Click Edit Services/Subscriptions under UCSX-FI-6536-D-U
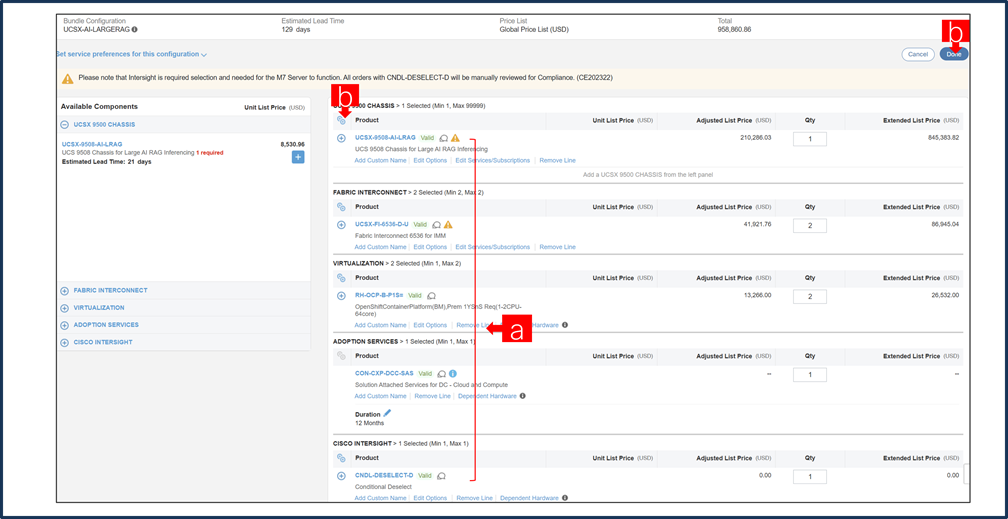This screenshot has height=519, width=1008. [x=493, y=247]
